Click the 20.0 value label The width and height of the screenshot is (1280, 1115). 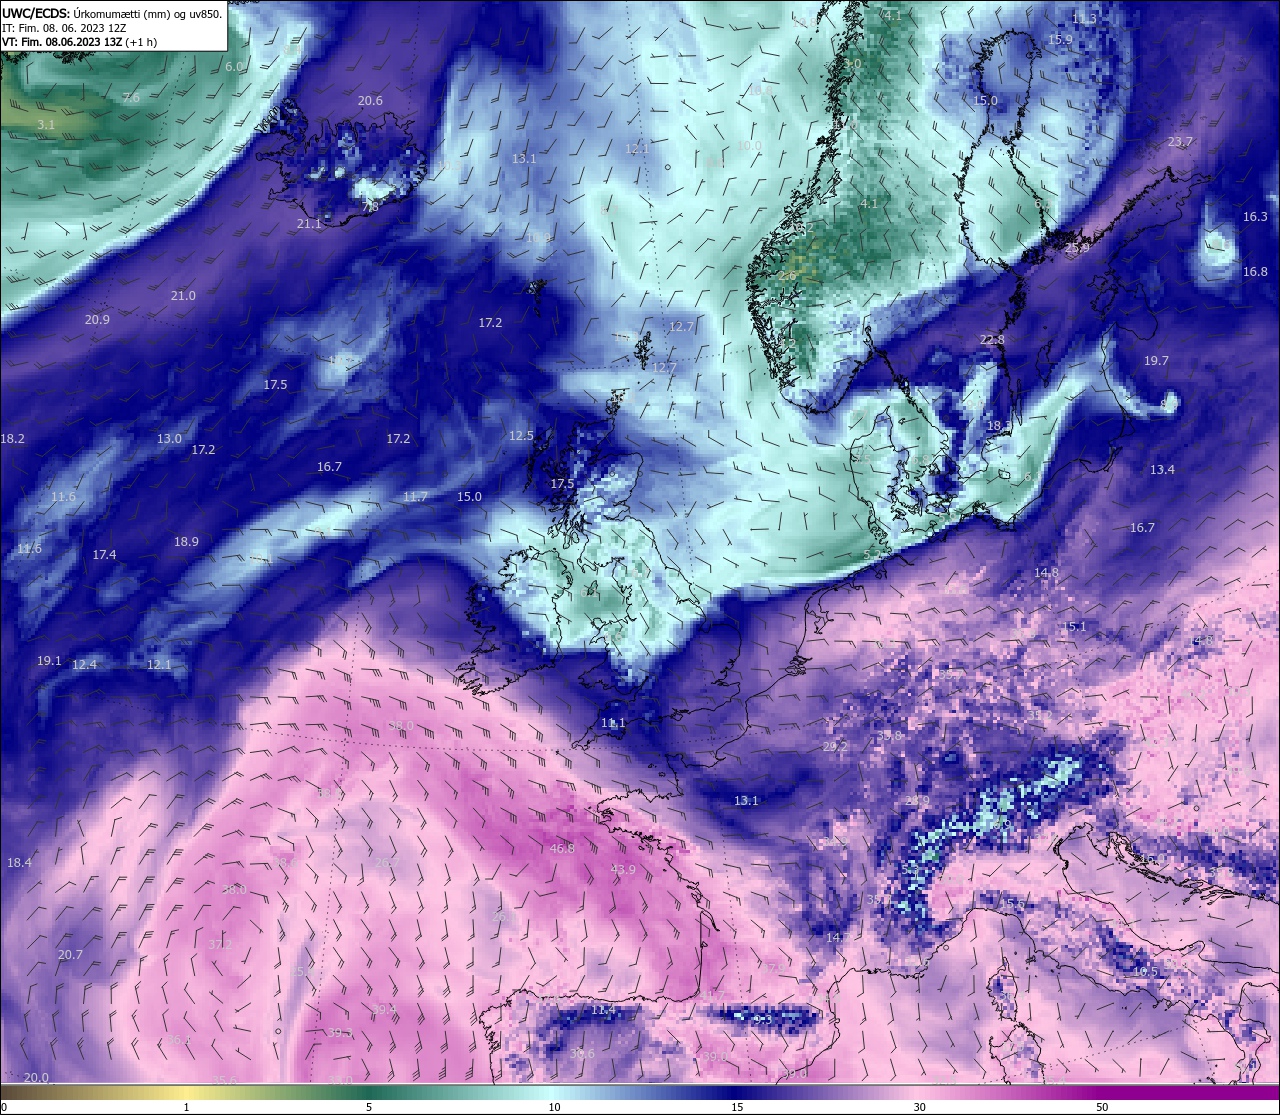36,1077
